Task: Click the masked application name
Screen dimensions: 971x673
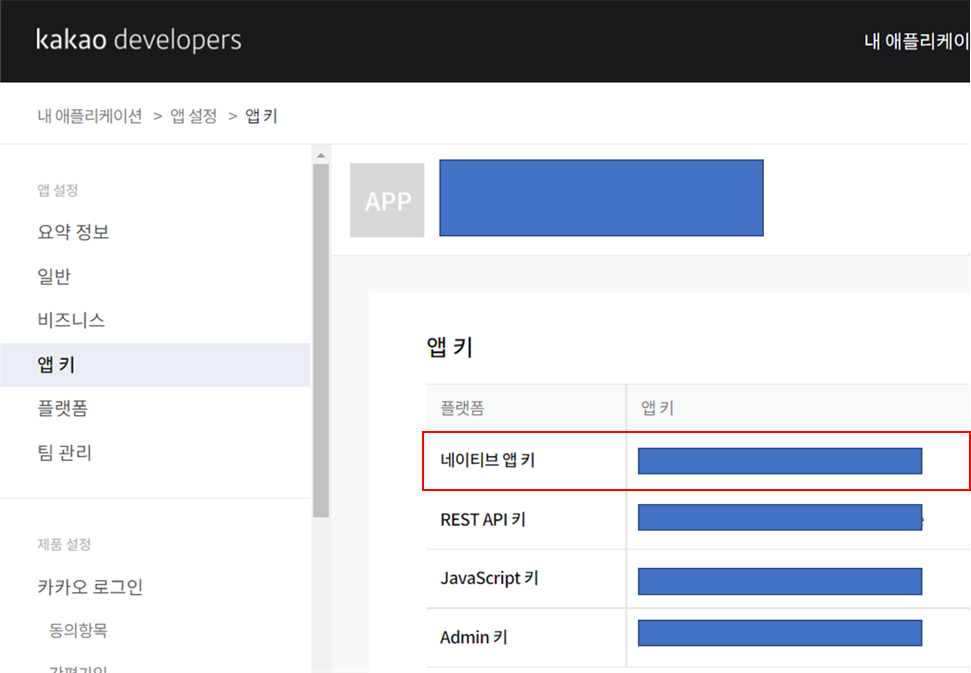Action: (x=601, y=198)
